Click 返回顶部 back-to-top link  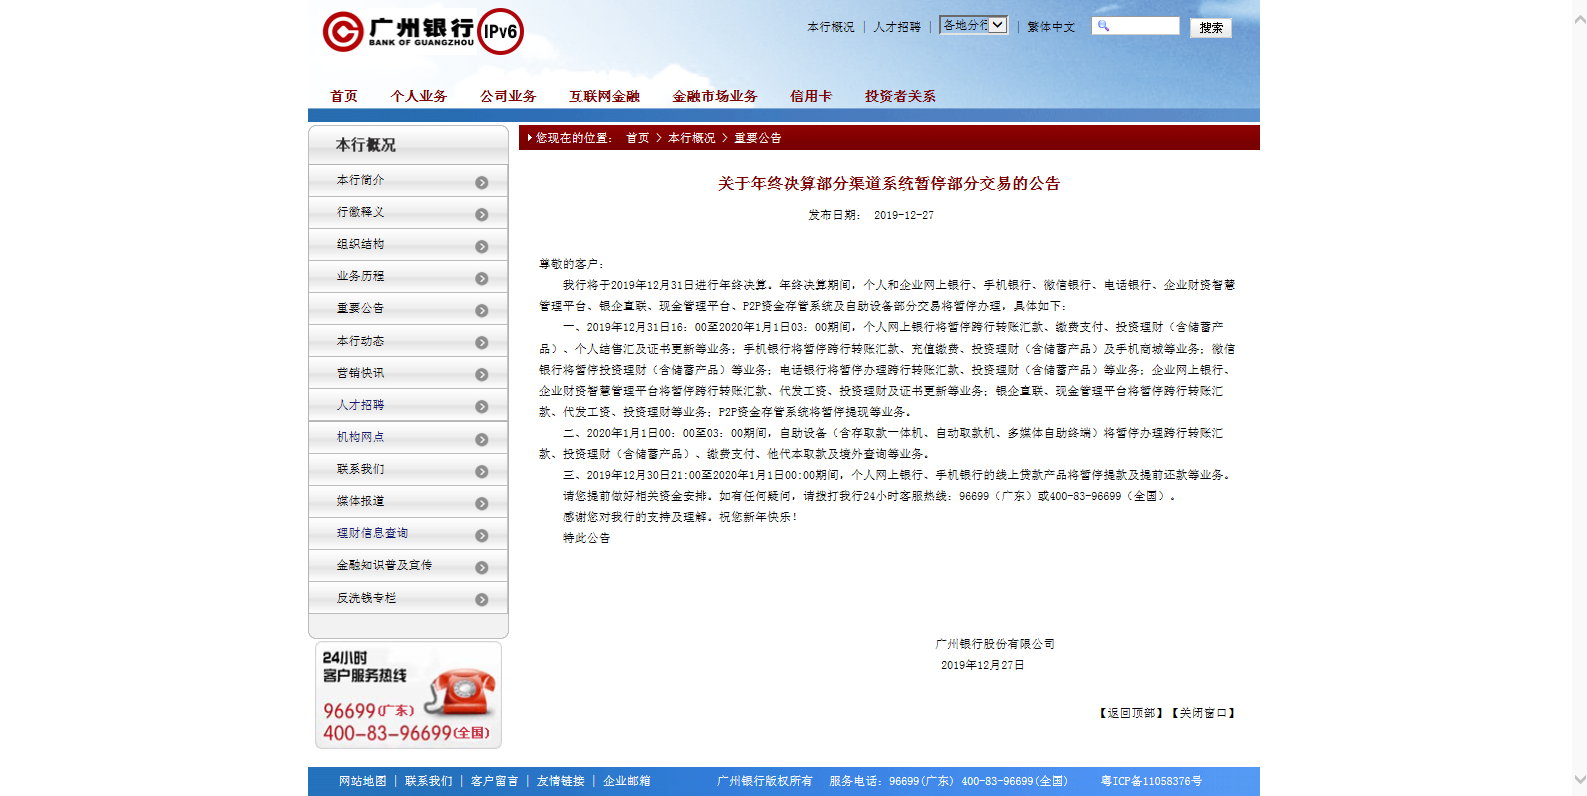(1132, 713)
